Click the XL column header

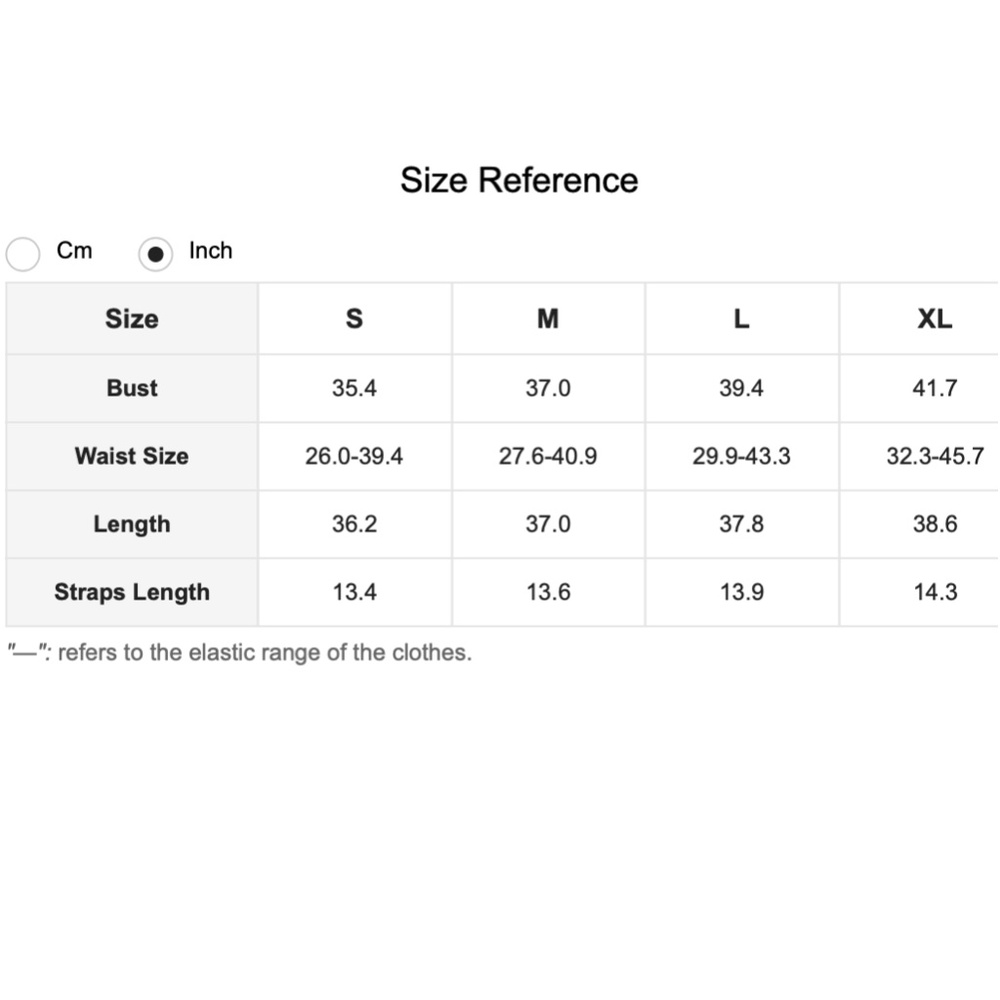pos(934,319)
